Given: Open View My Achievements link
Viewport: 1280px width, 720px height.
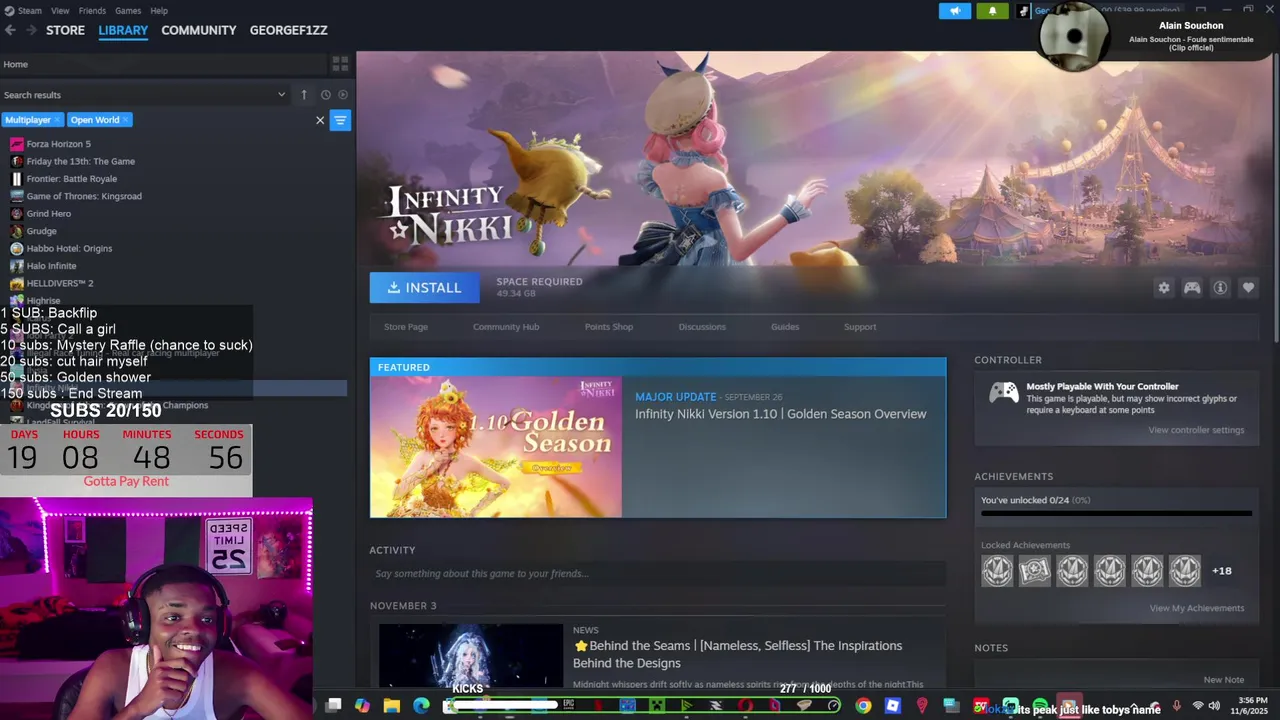Looking at the screenshot, I should 1197,608.
